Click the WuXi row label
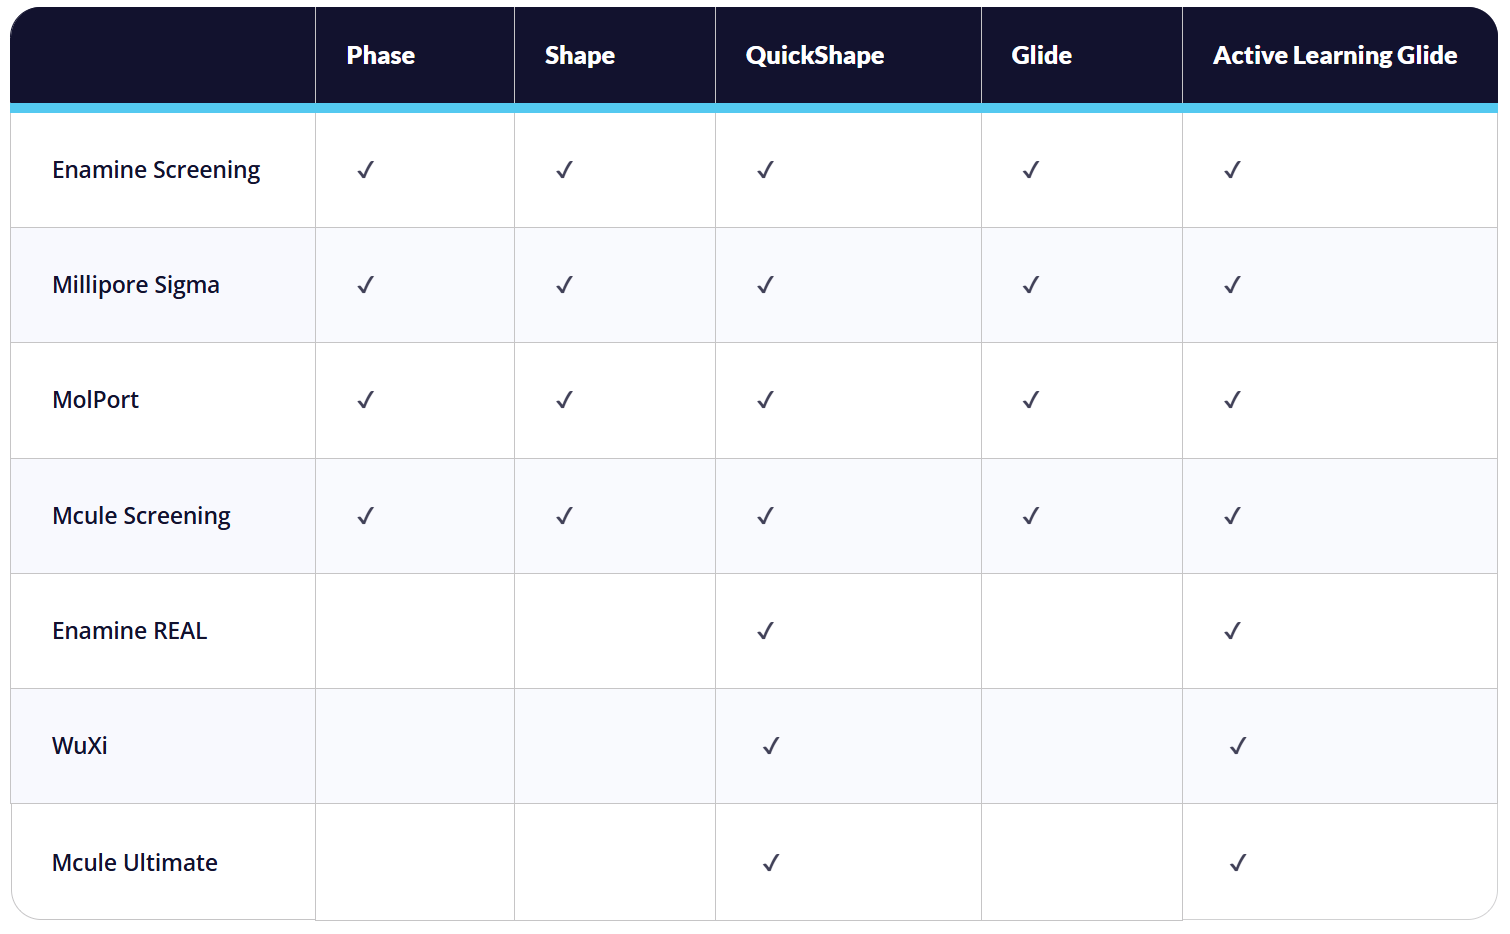The image size is (1510, 934). click(80, 746)
